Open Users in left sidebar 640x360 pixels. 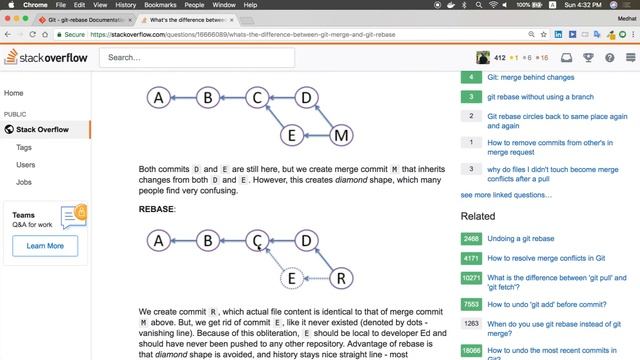(x=26, y=165)
